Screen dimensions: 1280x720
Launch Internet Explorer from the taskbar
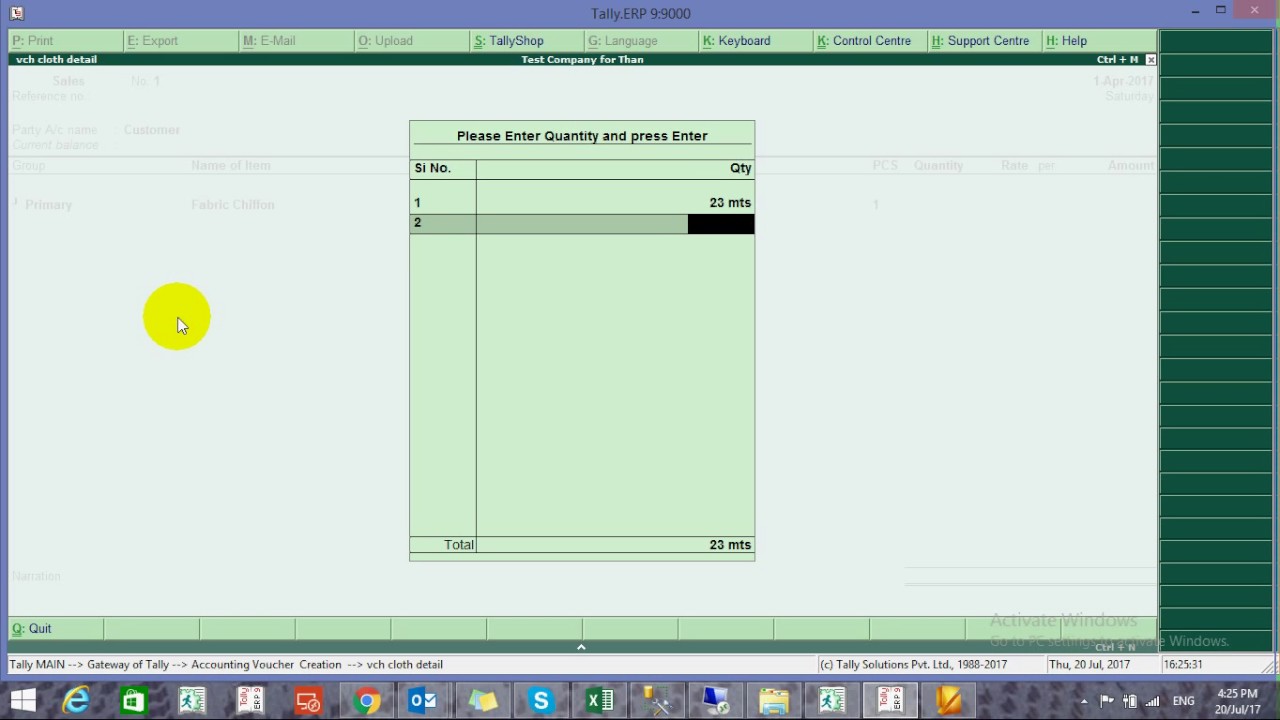coord(76,701)
